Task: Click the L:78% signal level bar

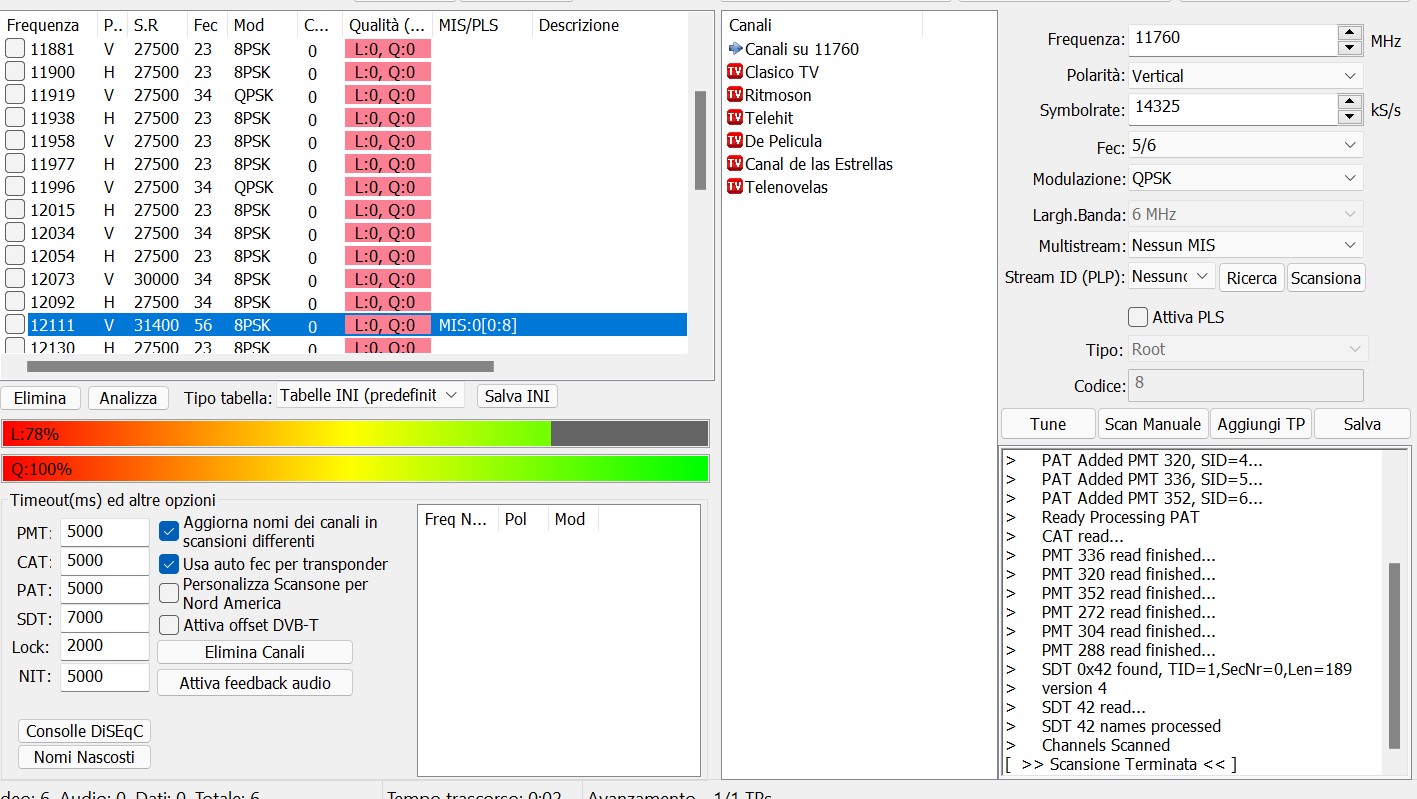Action: [355, 434]
